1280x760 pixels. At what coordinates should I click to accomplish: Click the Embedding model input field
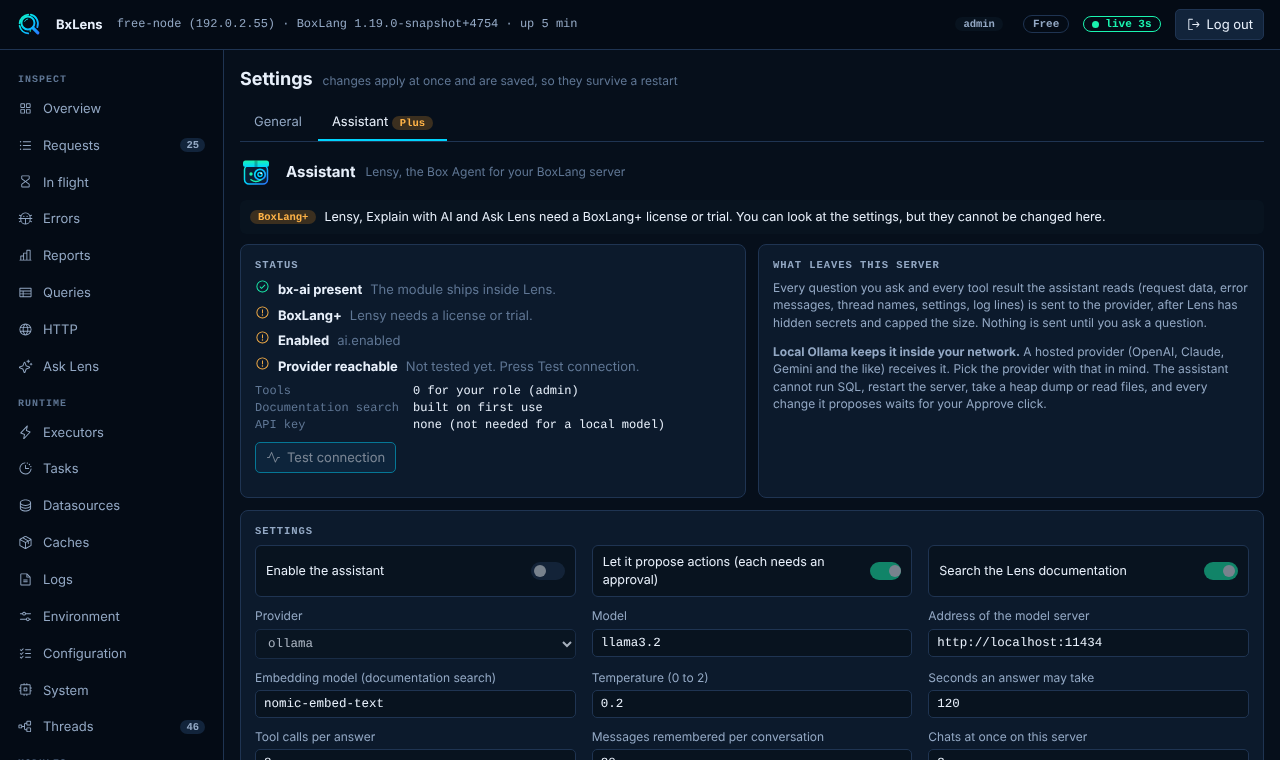pos(415,704)
